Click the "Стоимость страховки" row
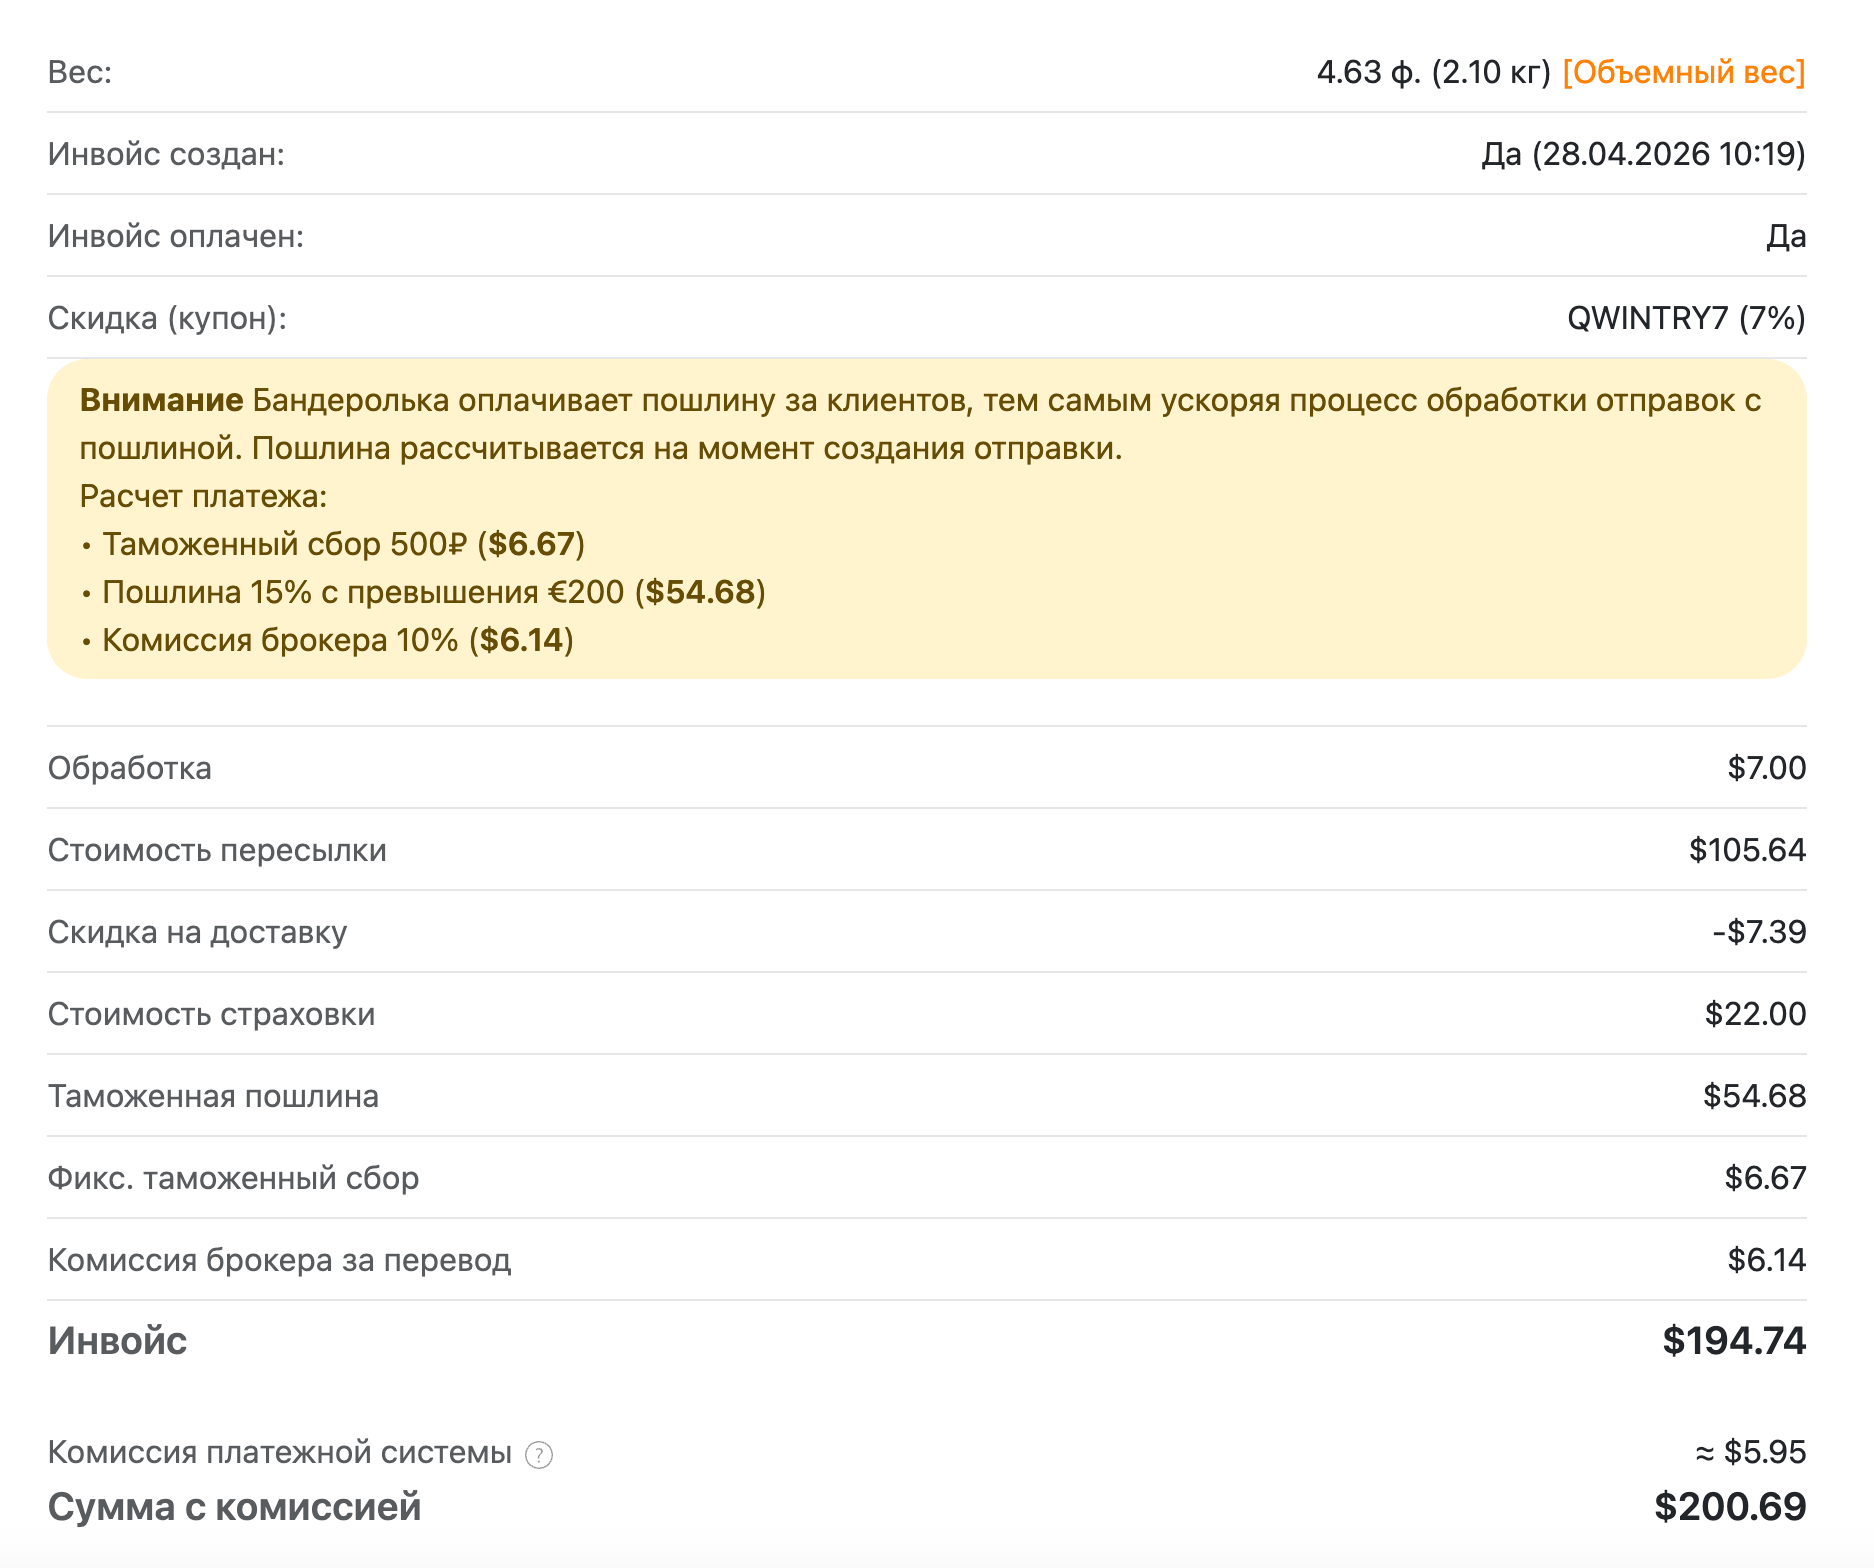Screen dimensions: 1874x1568 [212, 1014]
